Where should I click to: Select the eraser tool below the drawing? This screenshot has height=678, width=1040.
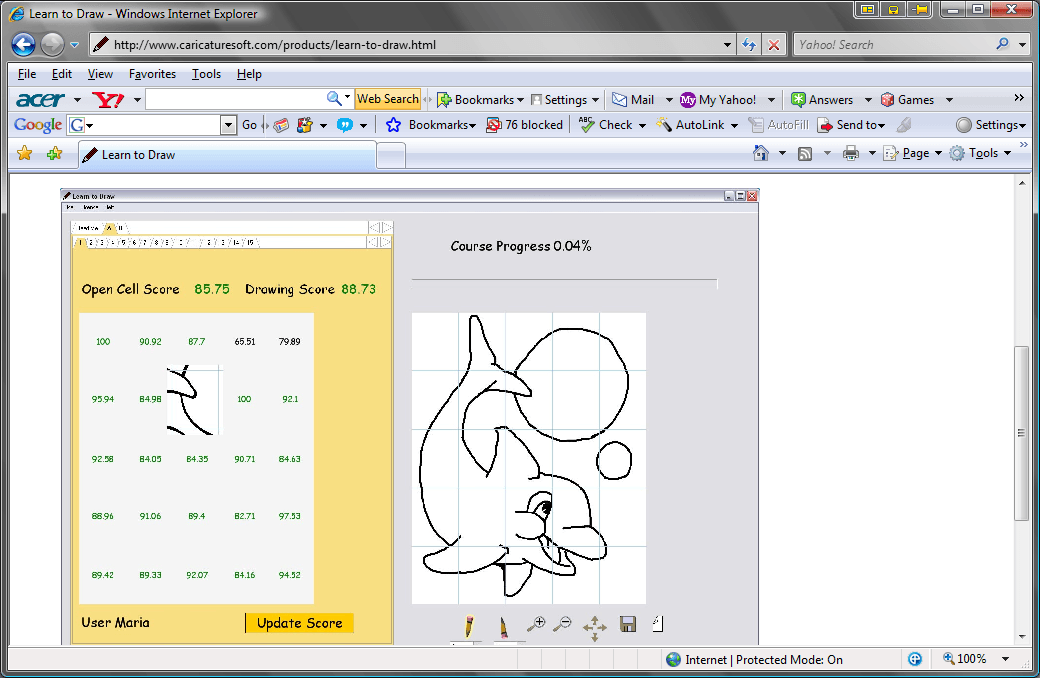tap(503, 626)
